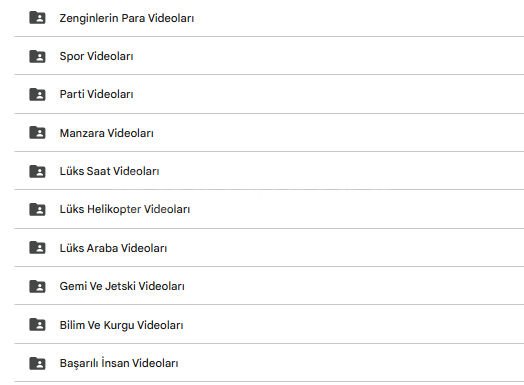The width and height of the screenshot is (524, 385).
Task: Select the Lüks Araba Videoları name
Action: (x=113, y=248)
